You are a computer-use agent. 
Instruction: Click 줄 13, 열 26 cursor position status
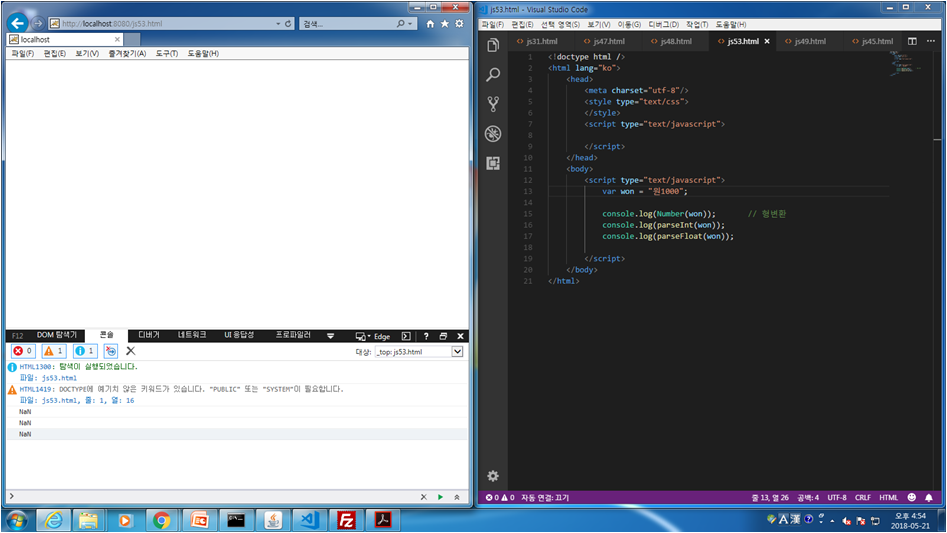click(770, 498)
